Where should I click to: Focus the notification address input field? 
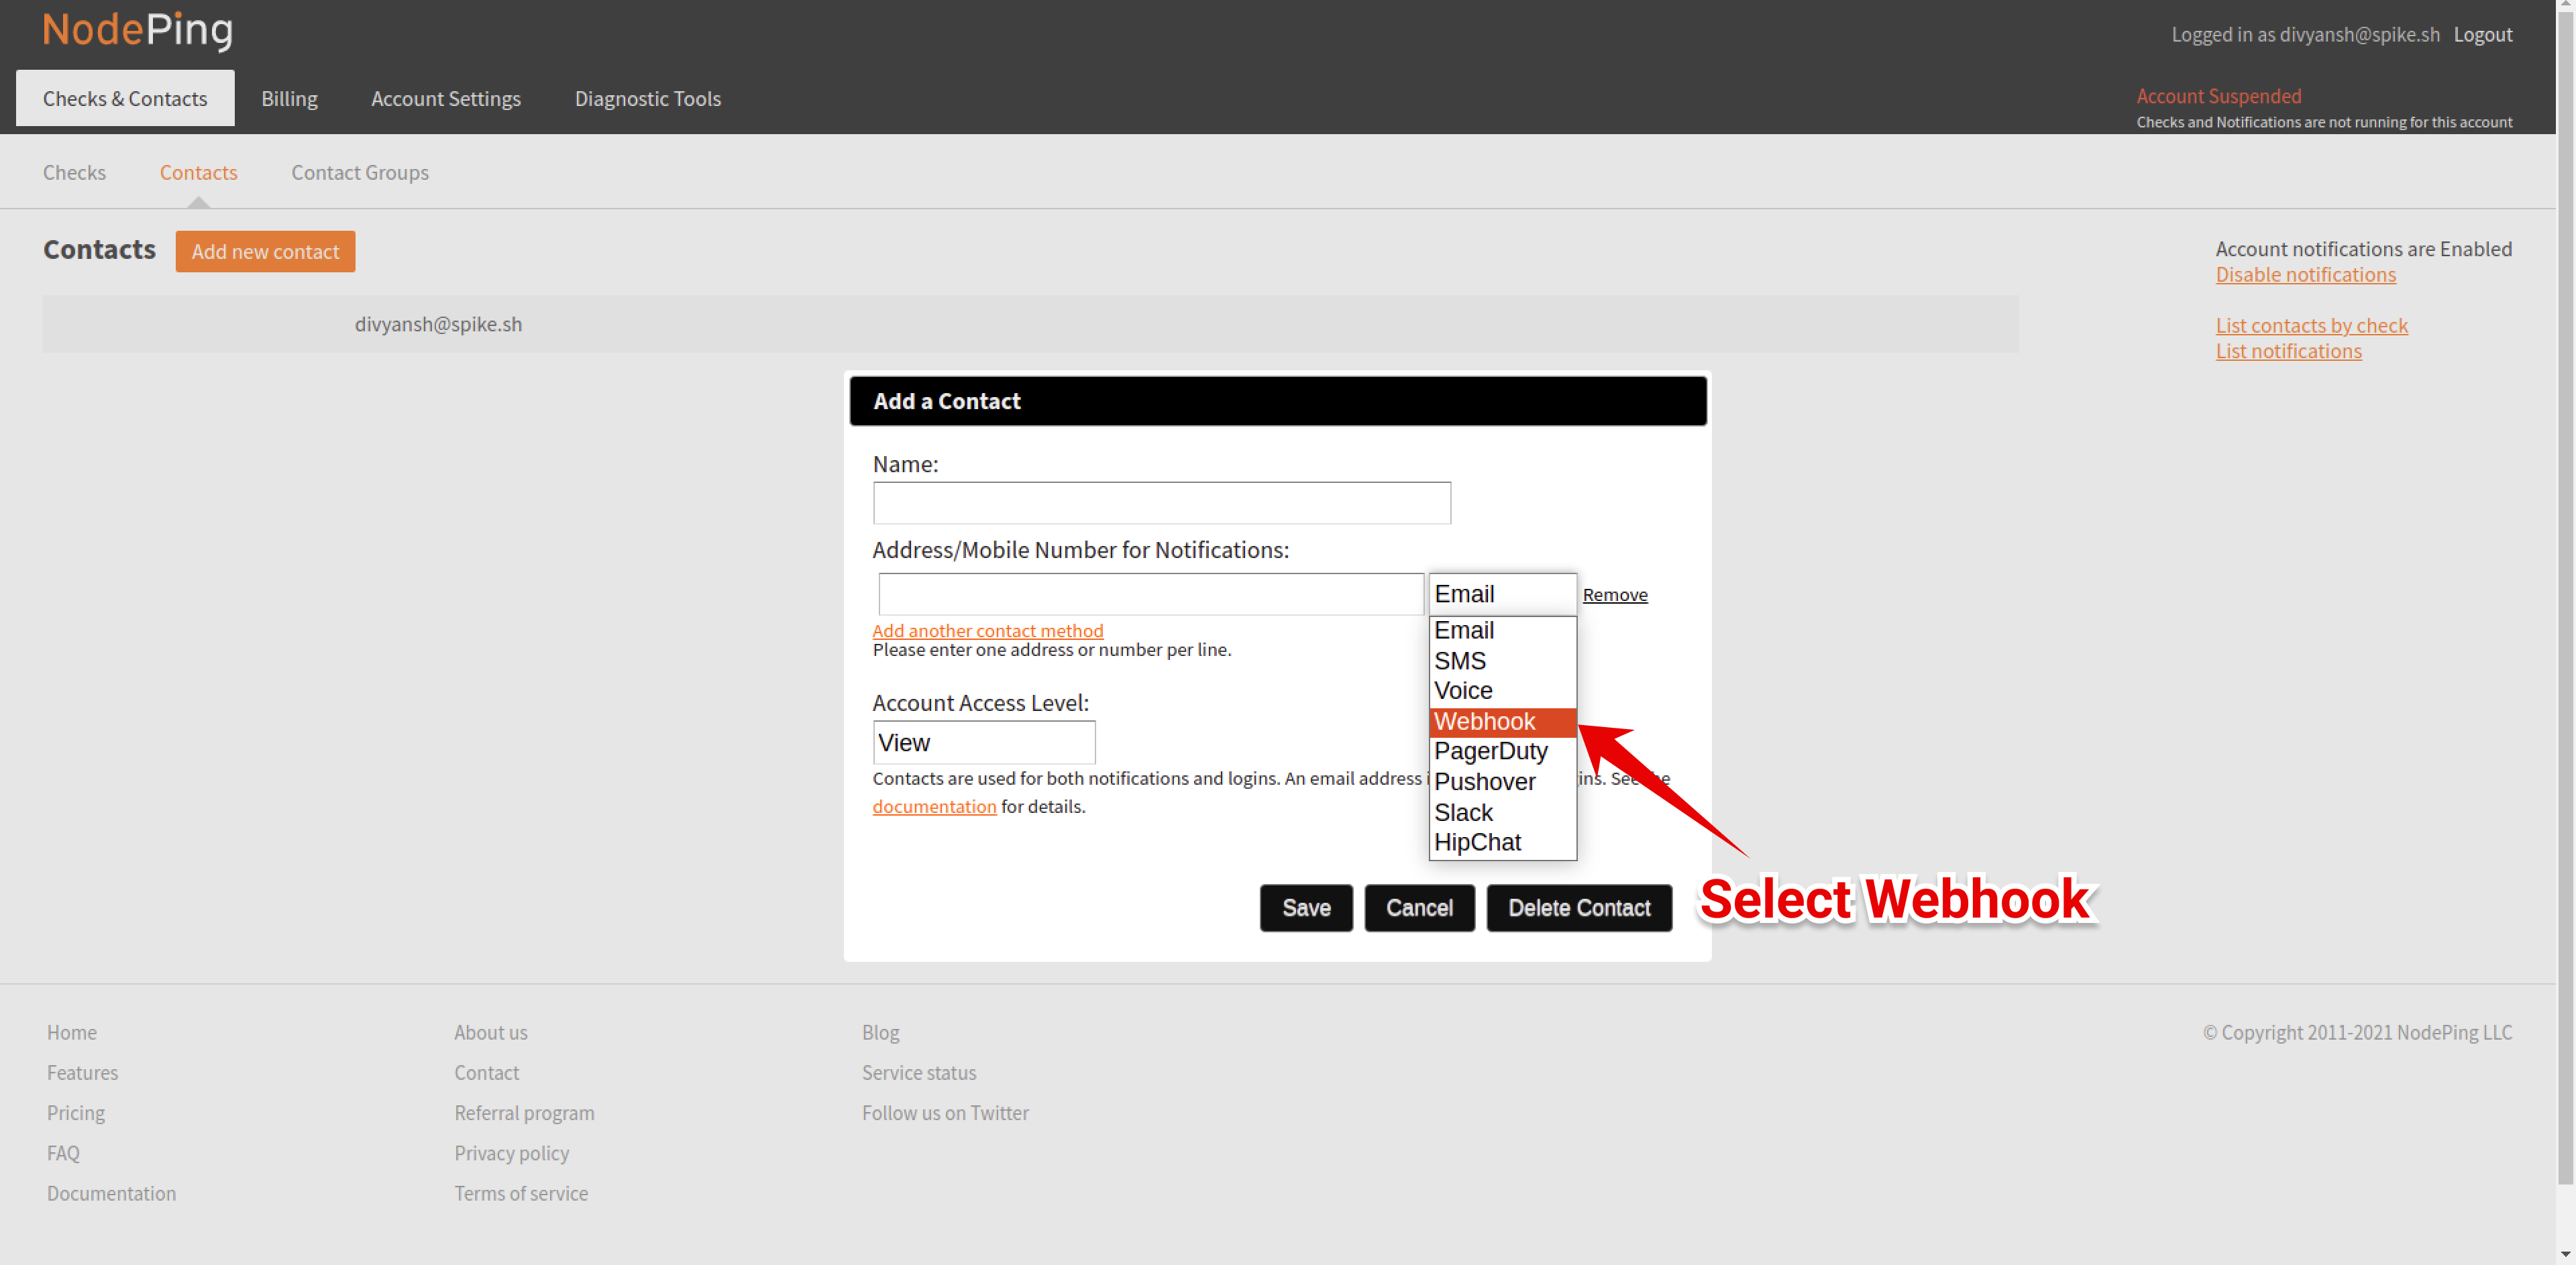(x=1150, y=594)
